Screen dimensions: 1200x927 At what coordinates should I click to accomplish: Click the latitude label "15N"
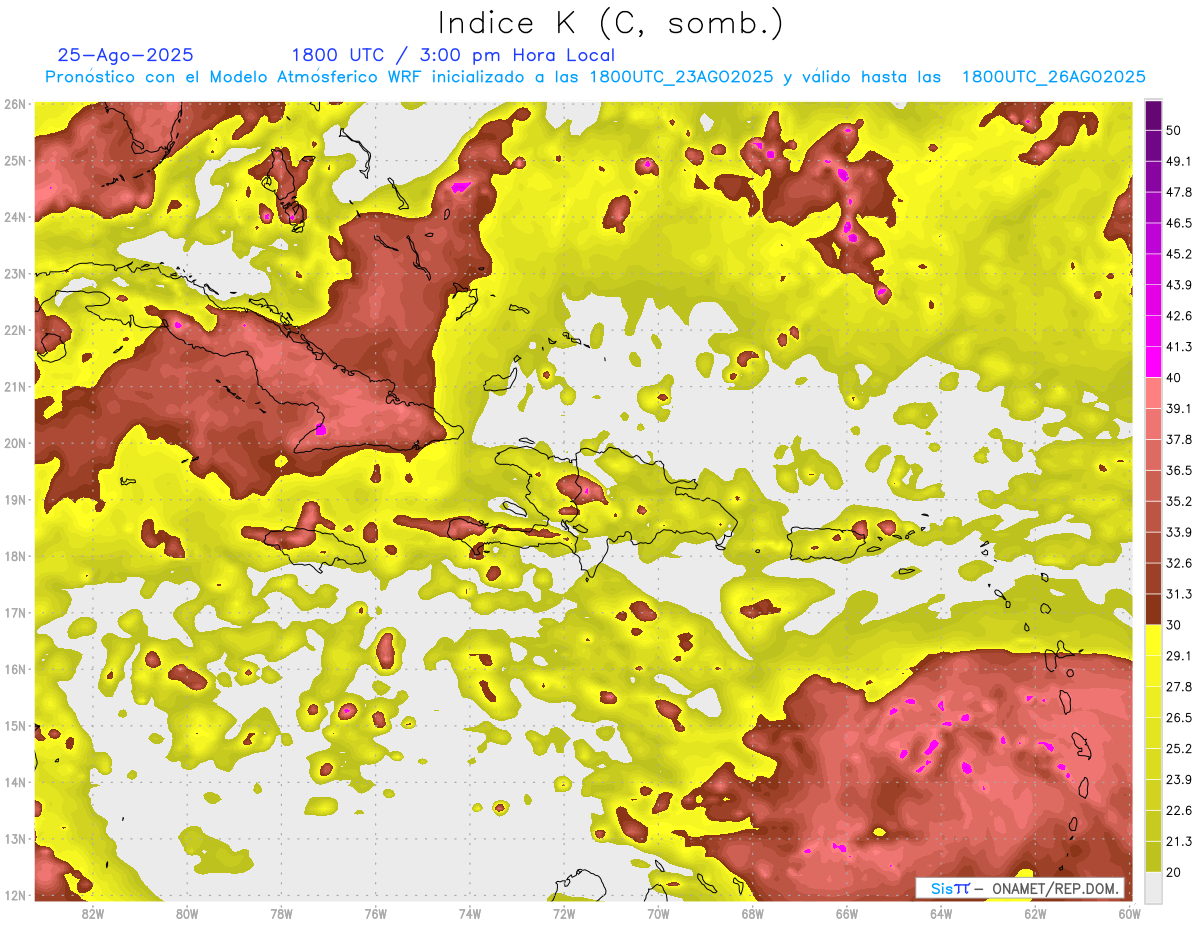click(x=15, y=726)
